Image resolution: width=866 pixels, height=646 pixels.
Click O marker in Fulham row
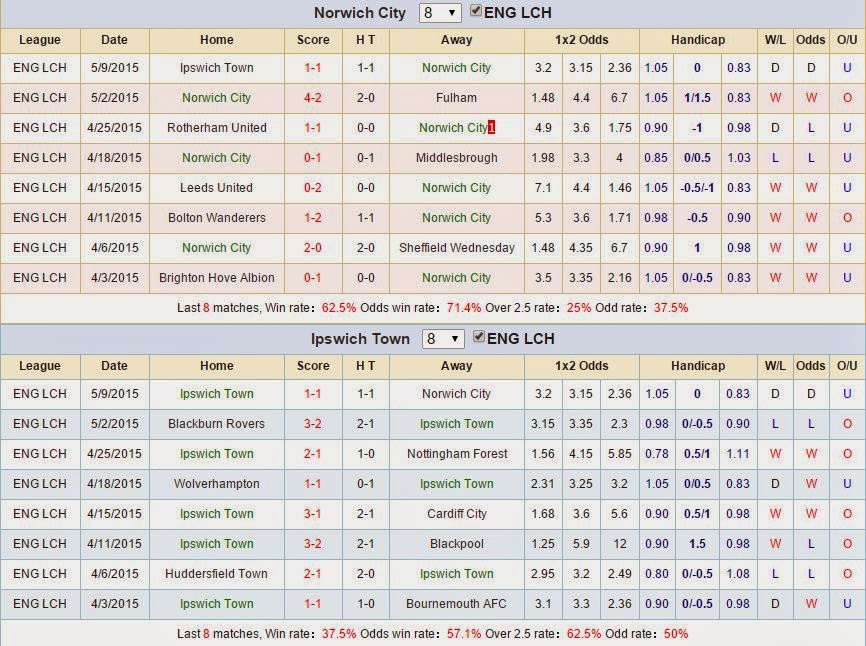847,98
